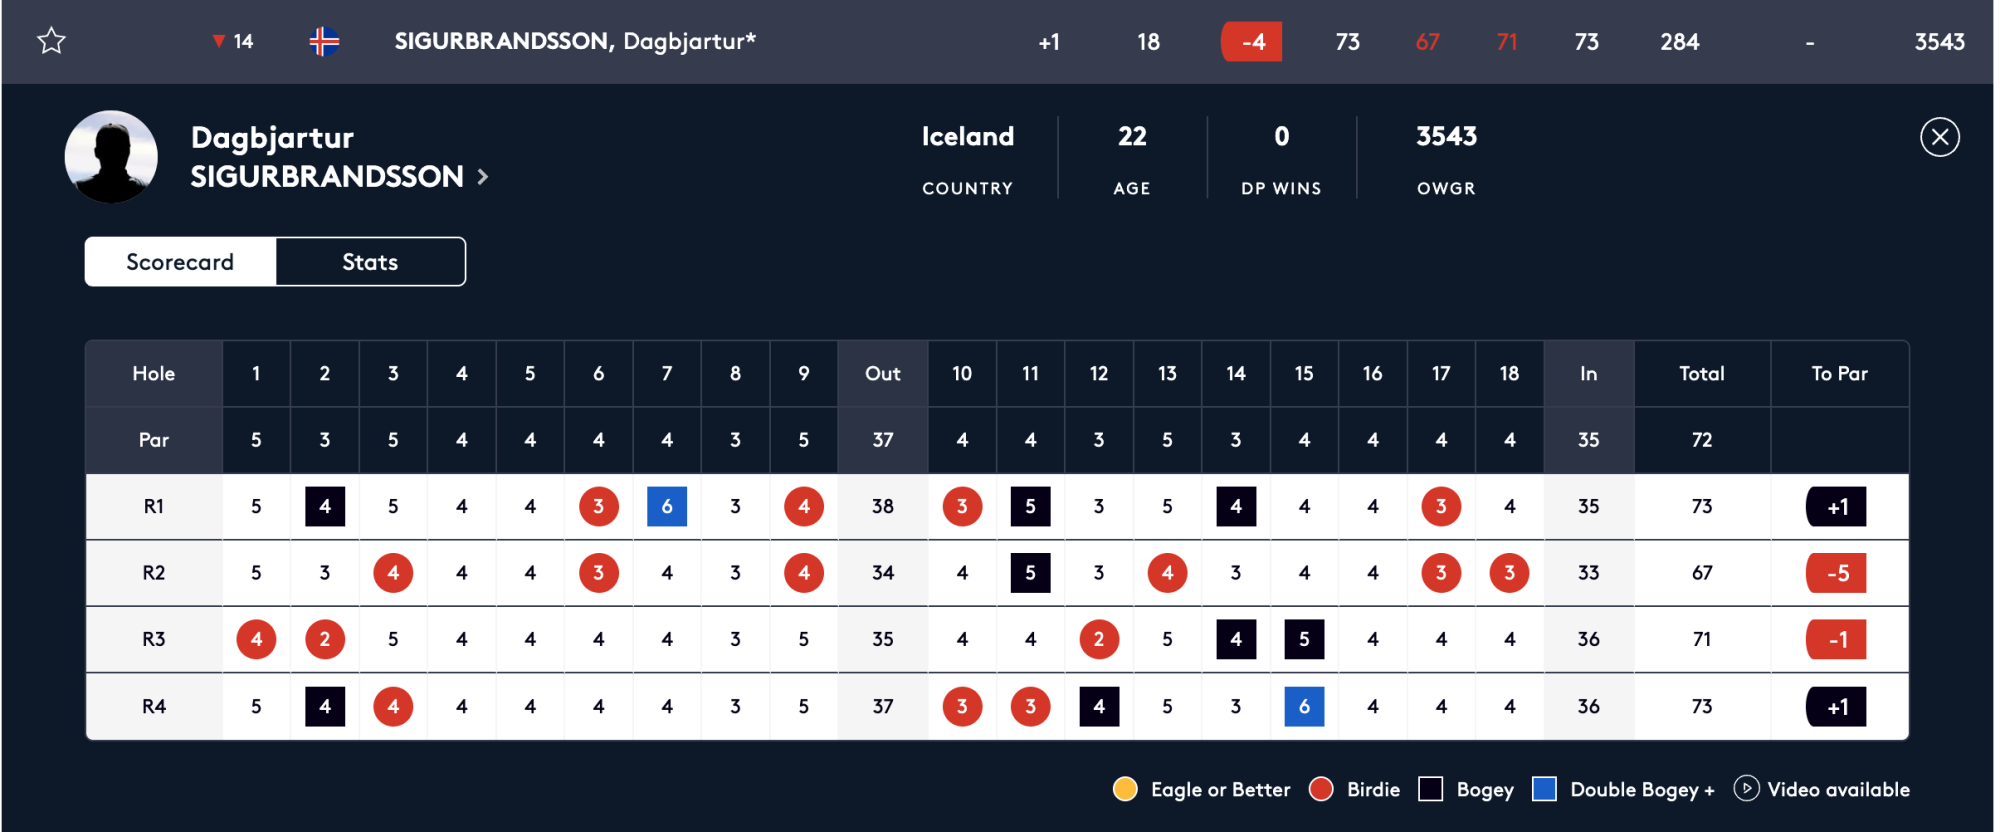Screen dimensions: 2000x832
Task: Click the double bogey 6 in R1
Action: click(667, 507)
